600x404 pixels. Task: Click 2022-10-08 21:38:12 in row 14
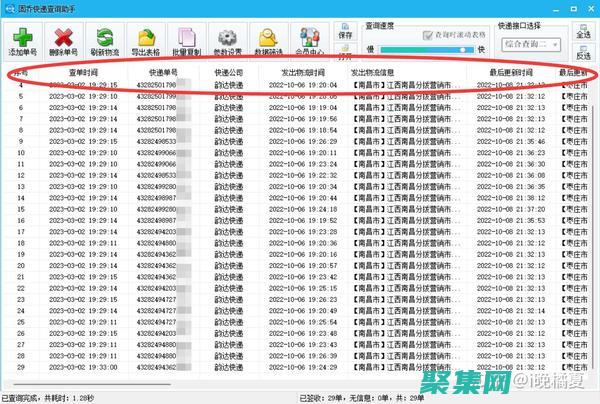[511, 198]
